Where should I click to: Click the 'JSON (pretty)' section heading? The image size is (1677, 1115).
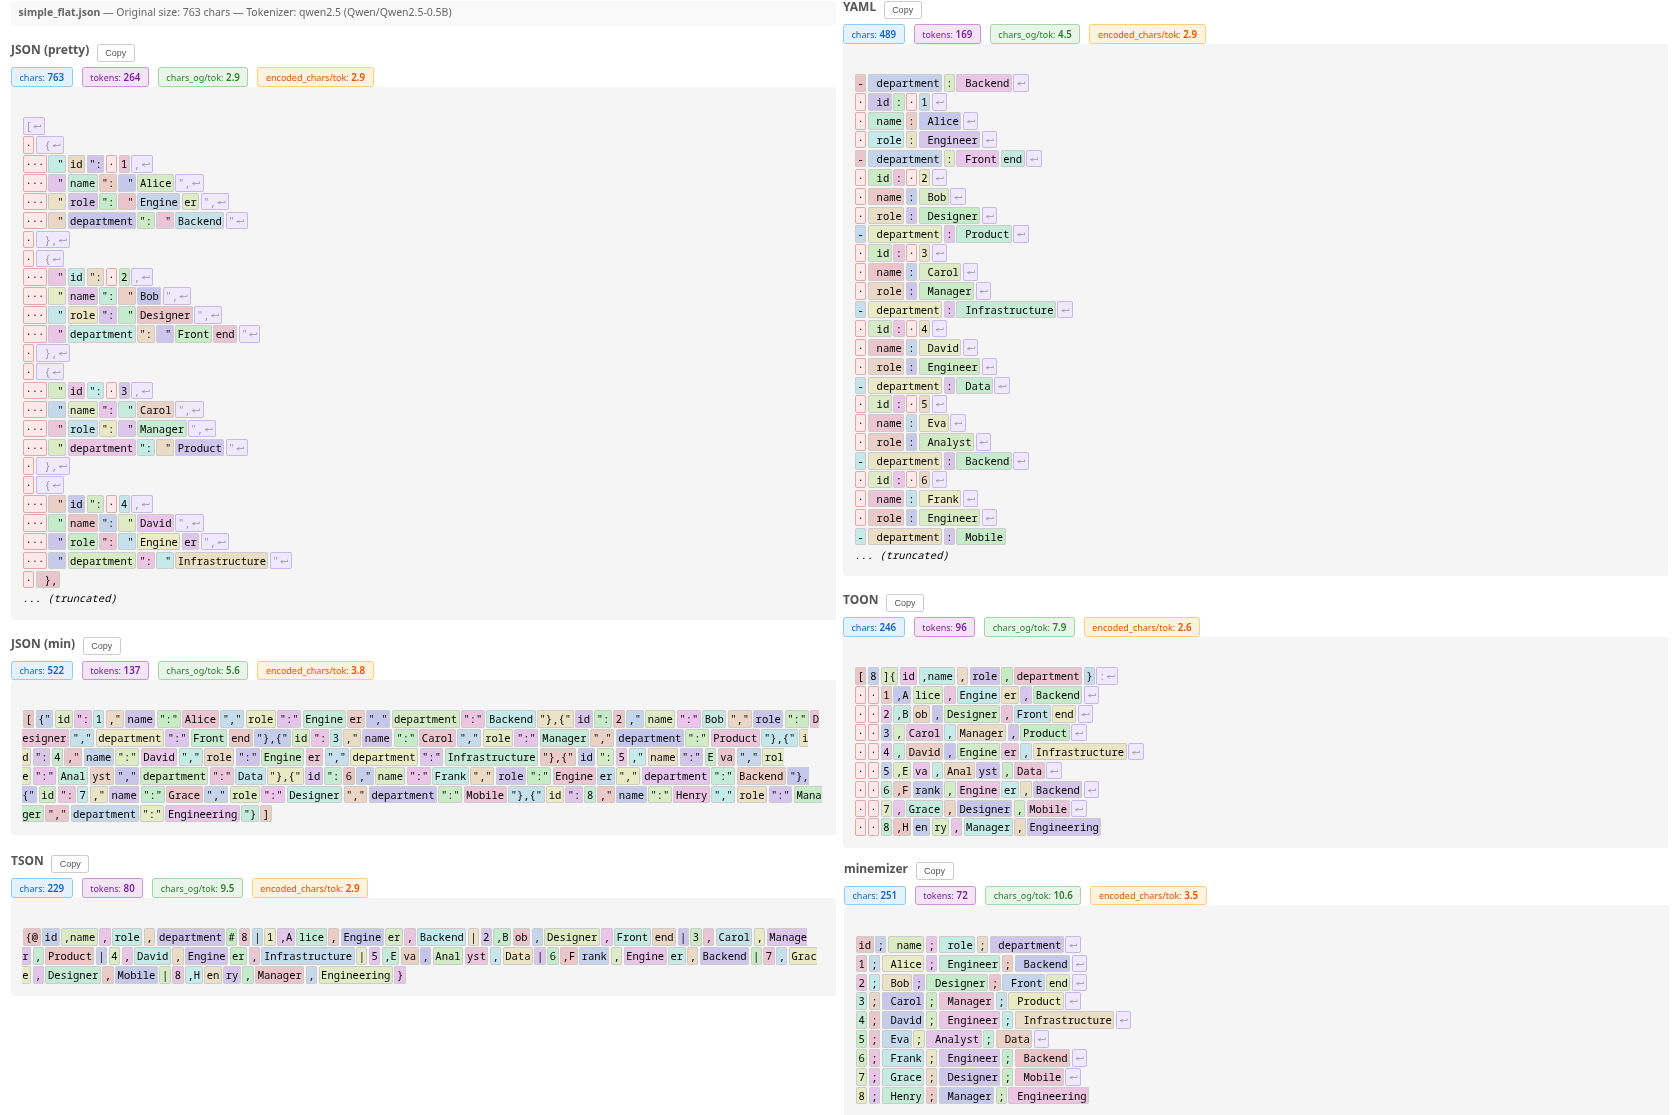click(50, 50)
